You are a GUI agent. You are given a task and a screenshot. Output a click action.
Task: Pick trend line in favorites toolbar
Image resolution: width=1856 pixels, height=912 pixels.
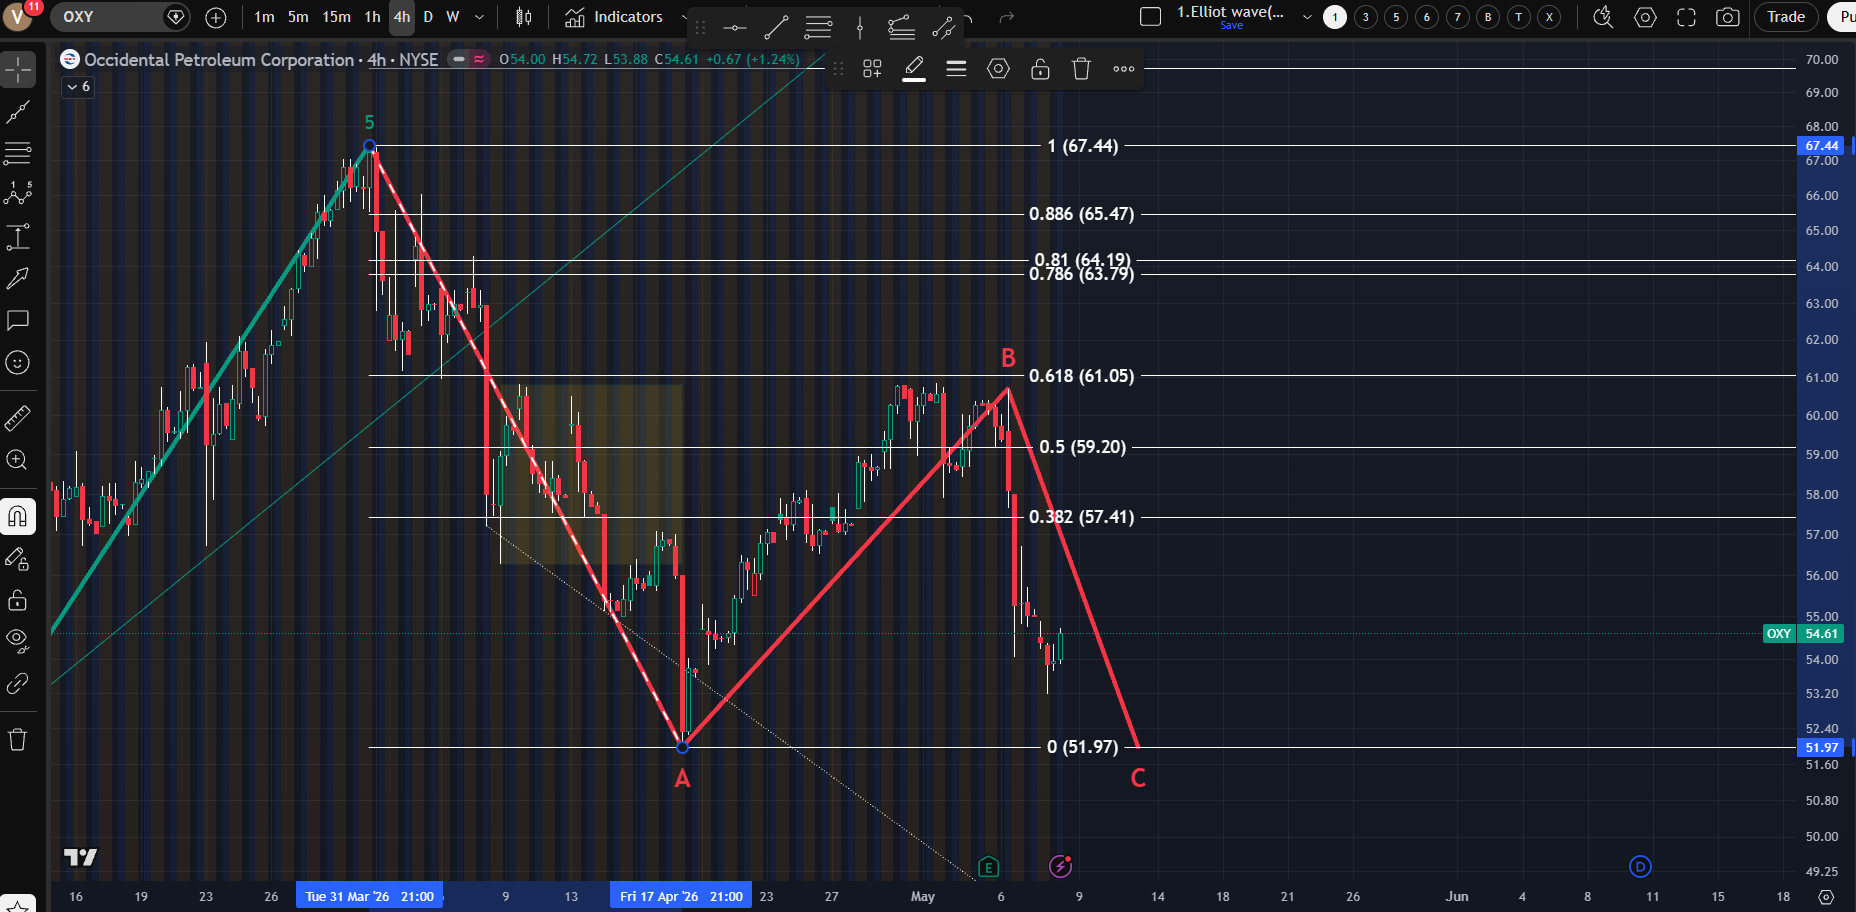tap(776, 28)
